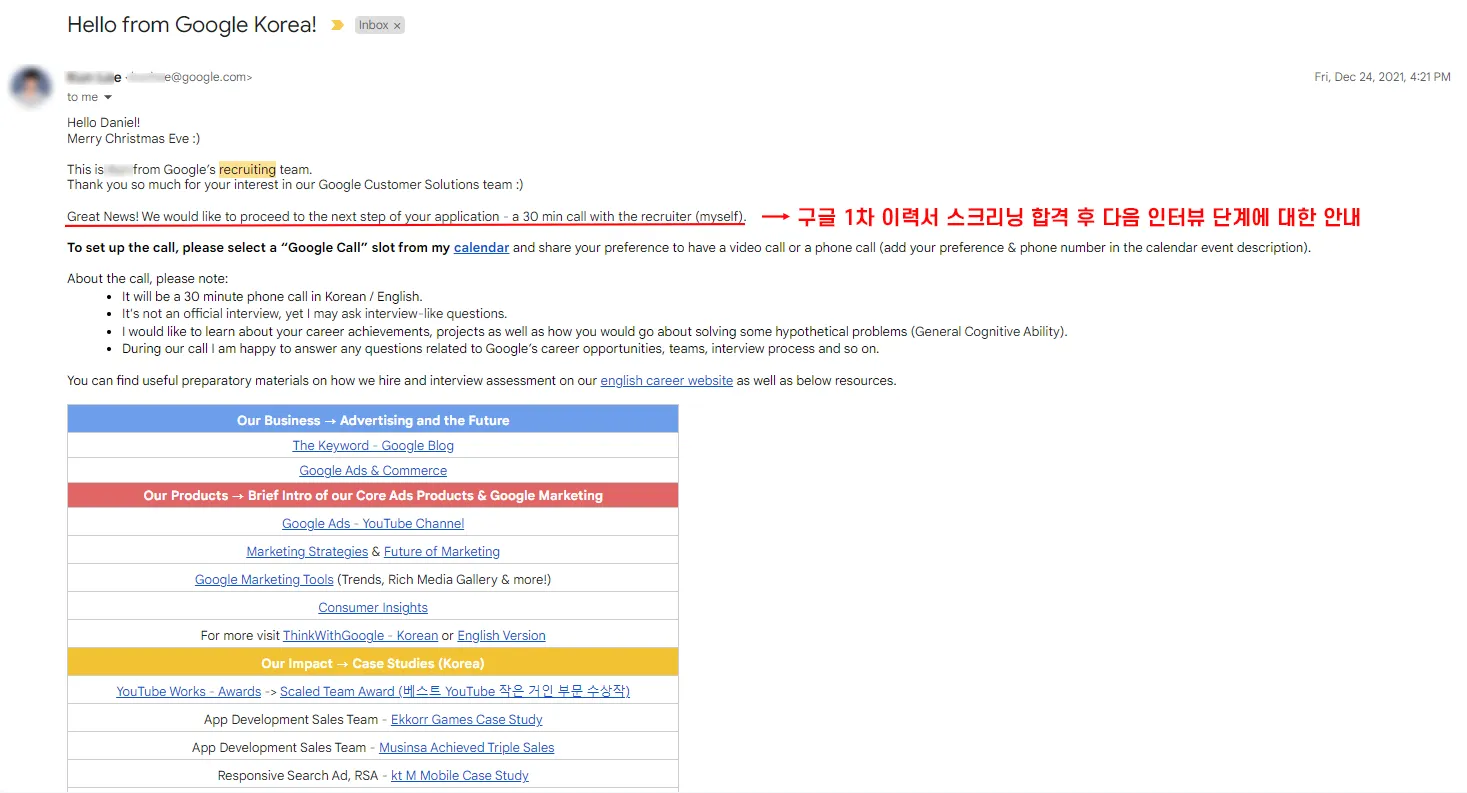Visit the english career website link
Image resolution: width=1467 pixels, height=793 pixels.
coord(666,380)
